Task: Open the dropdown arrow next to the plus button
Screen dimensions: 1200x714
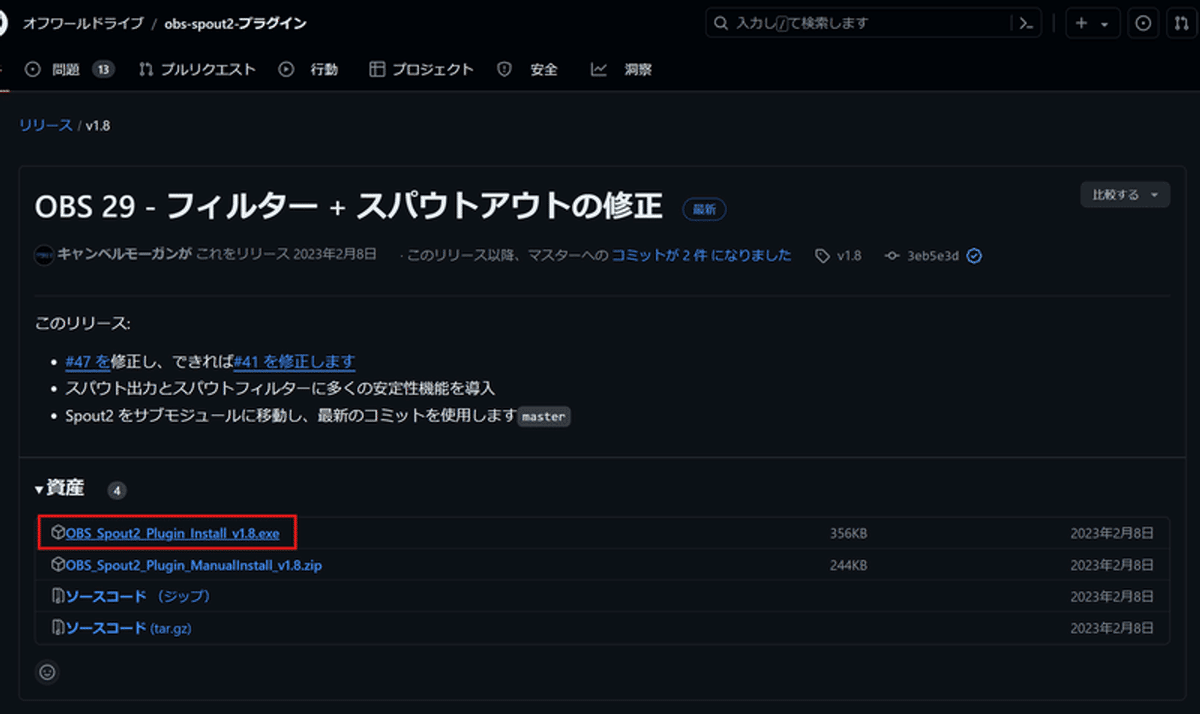Action: click(1105, 24)
